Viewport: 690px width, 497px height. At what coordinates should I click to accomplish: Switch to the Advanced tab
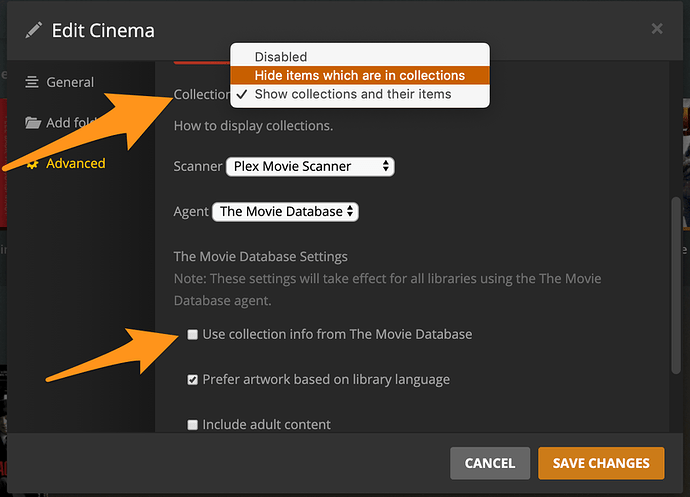(75, 163)
